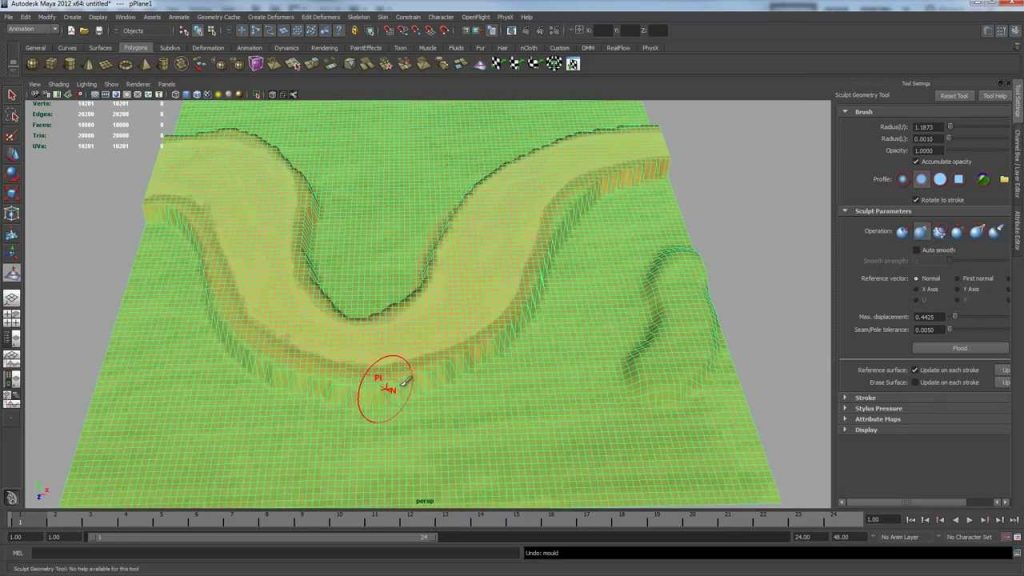1024x576 pixels.
Task: Click play forward in playback controls
Action: point(970,520)
